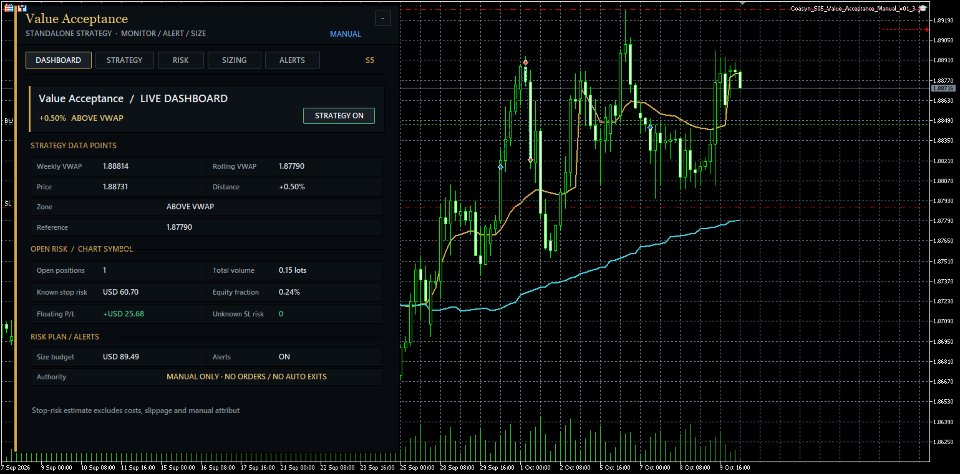Click the RISK PLAN / ALERTS header
This screenshot has height=474, width=960.
(65, 337)
